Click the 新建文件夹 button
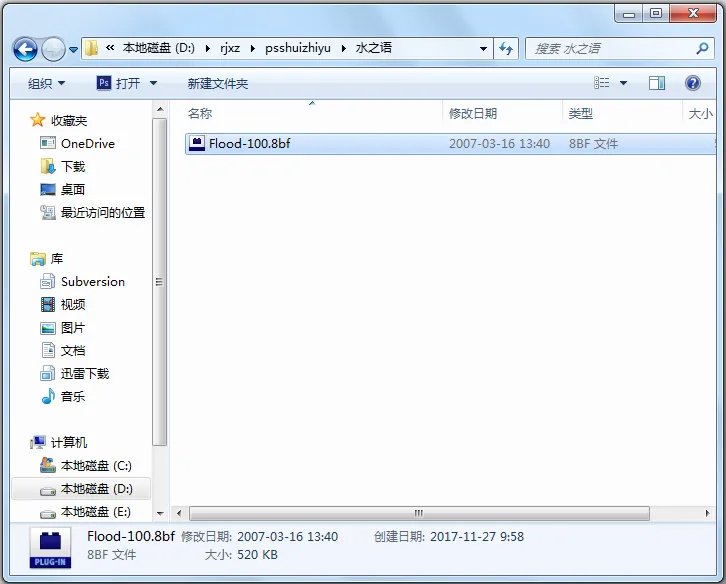The width and height of the screenshot is (726, 584). point(217,83)
